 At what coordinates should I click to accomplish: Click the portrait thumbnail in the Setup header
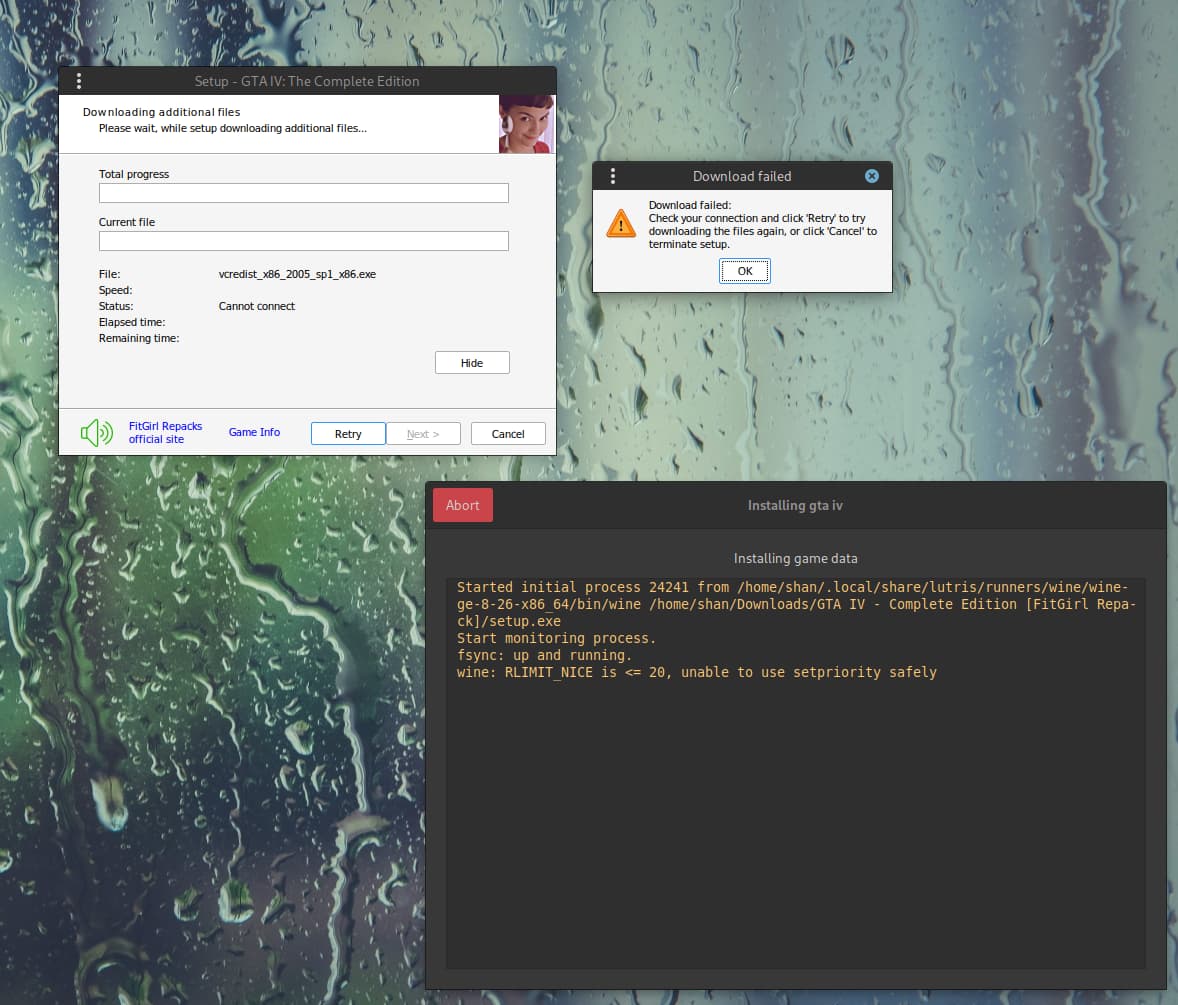click(526, 124)
